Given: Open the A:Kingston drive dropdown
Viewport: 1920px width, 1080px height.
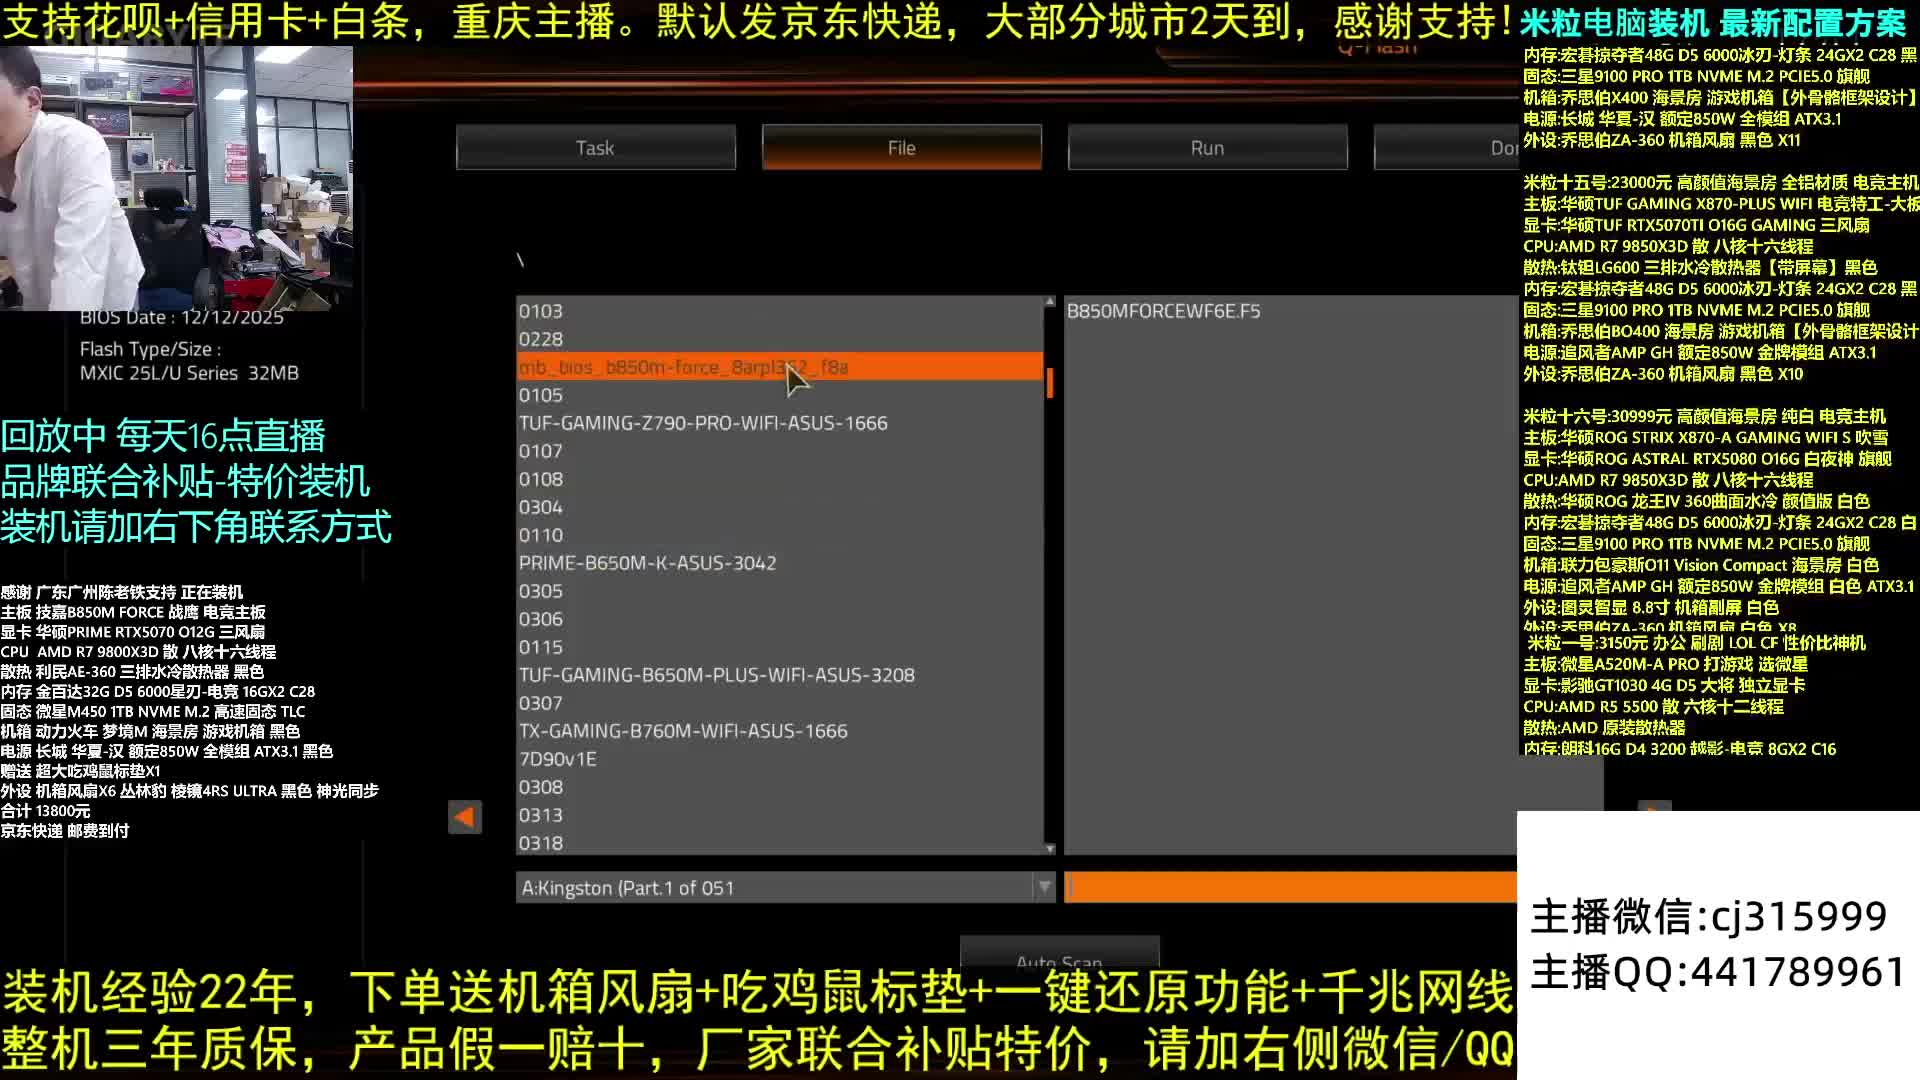Looking at the screenshot, I should pyautogui.click(x=1044, y=887).
